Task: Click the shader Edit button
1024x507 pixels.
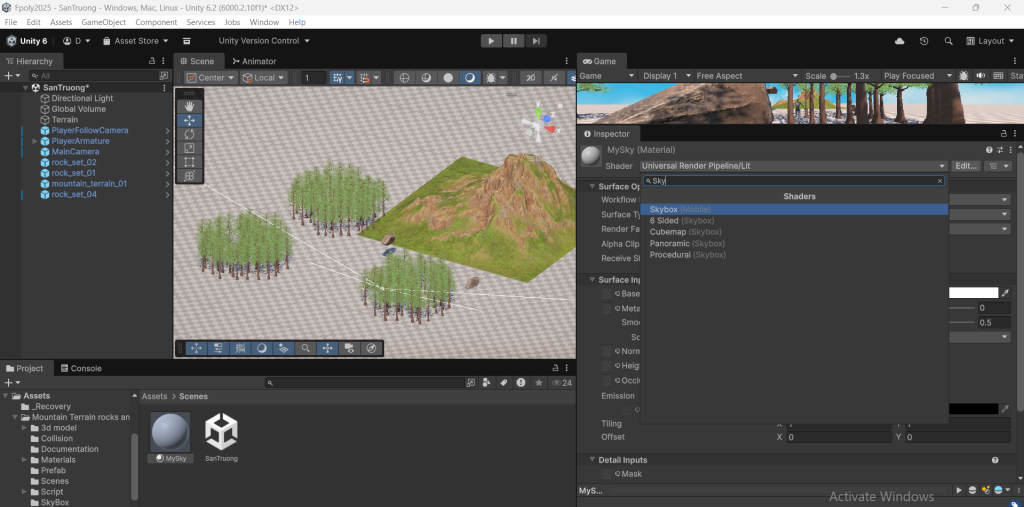Action: click(x=965, y=166)
